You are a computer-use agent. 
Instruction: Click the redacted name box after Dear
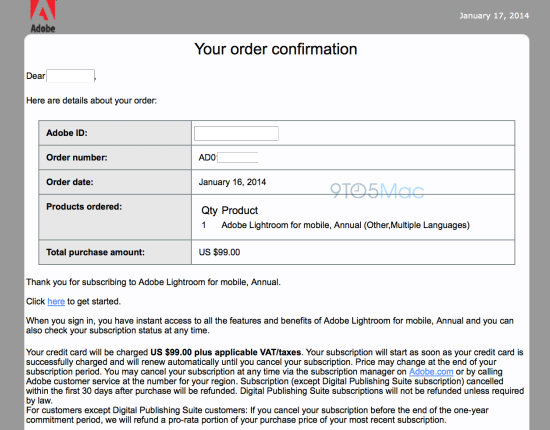[71, 76]
